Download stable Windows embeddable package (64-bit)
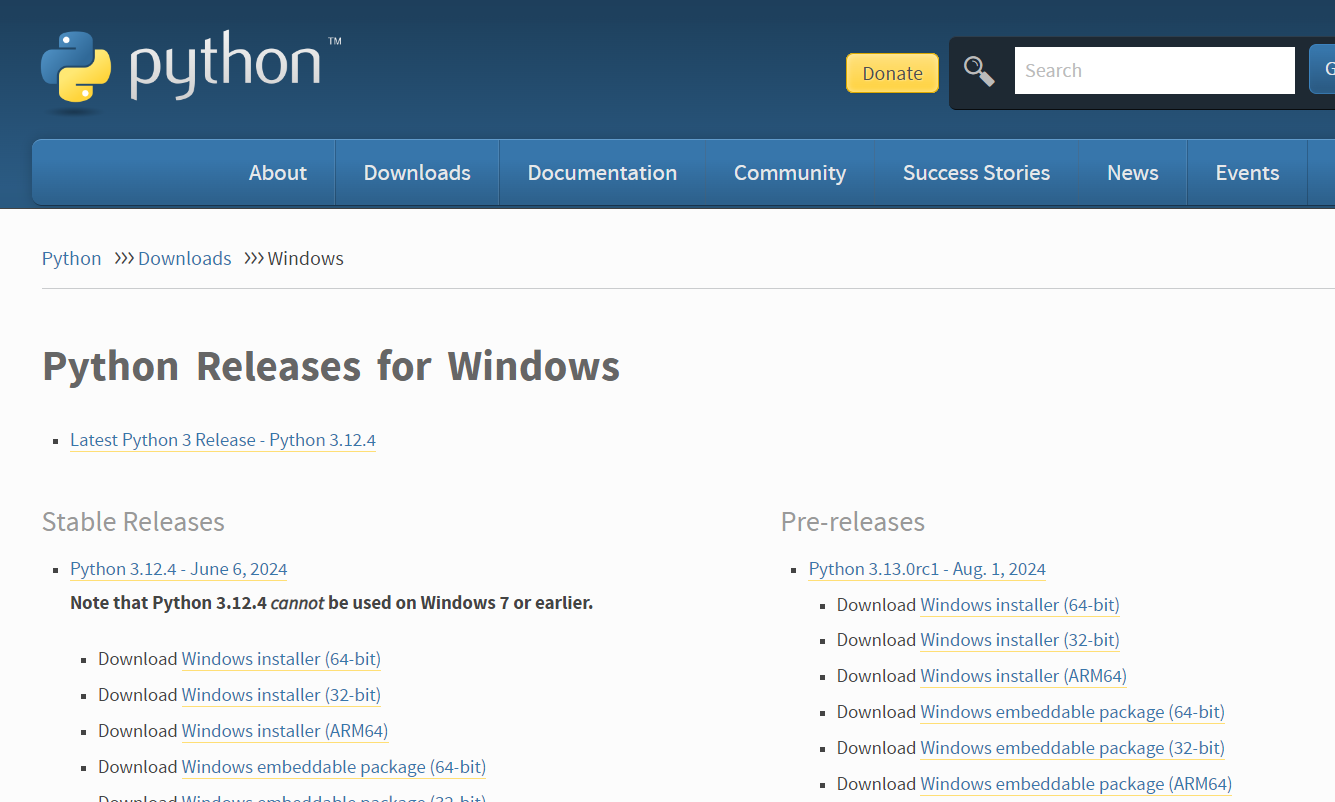This screenshot has height=802, width=1335. tap(334, 767)
